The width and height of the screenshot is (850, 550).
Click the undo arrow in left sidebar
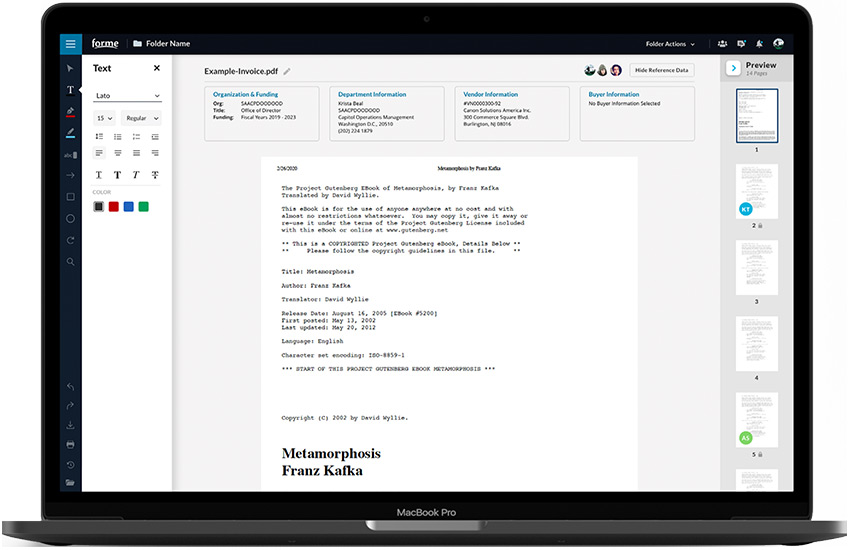tap(70, 387)
